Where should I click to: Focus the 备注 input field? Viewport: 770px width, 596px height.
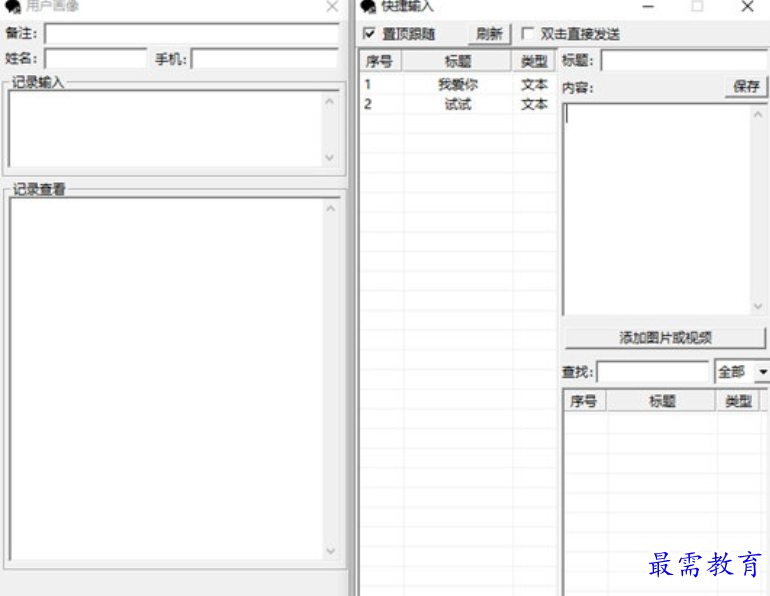coord(192,34)
